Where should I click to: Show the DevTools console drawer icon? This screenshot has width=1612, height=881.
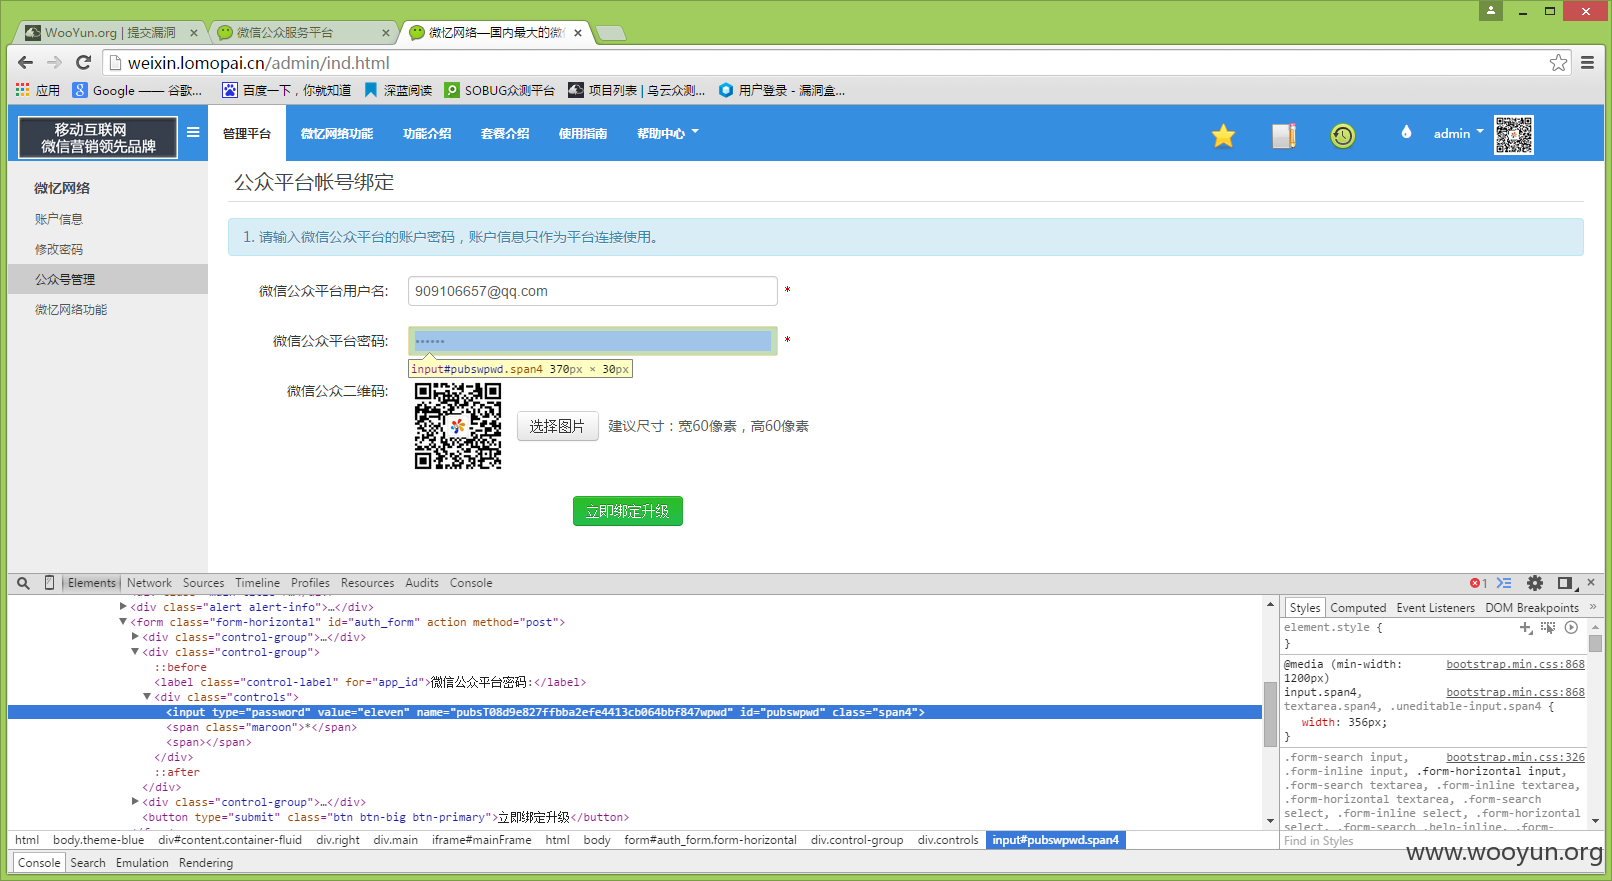click(1504, 583)
